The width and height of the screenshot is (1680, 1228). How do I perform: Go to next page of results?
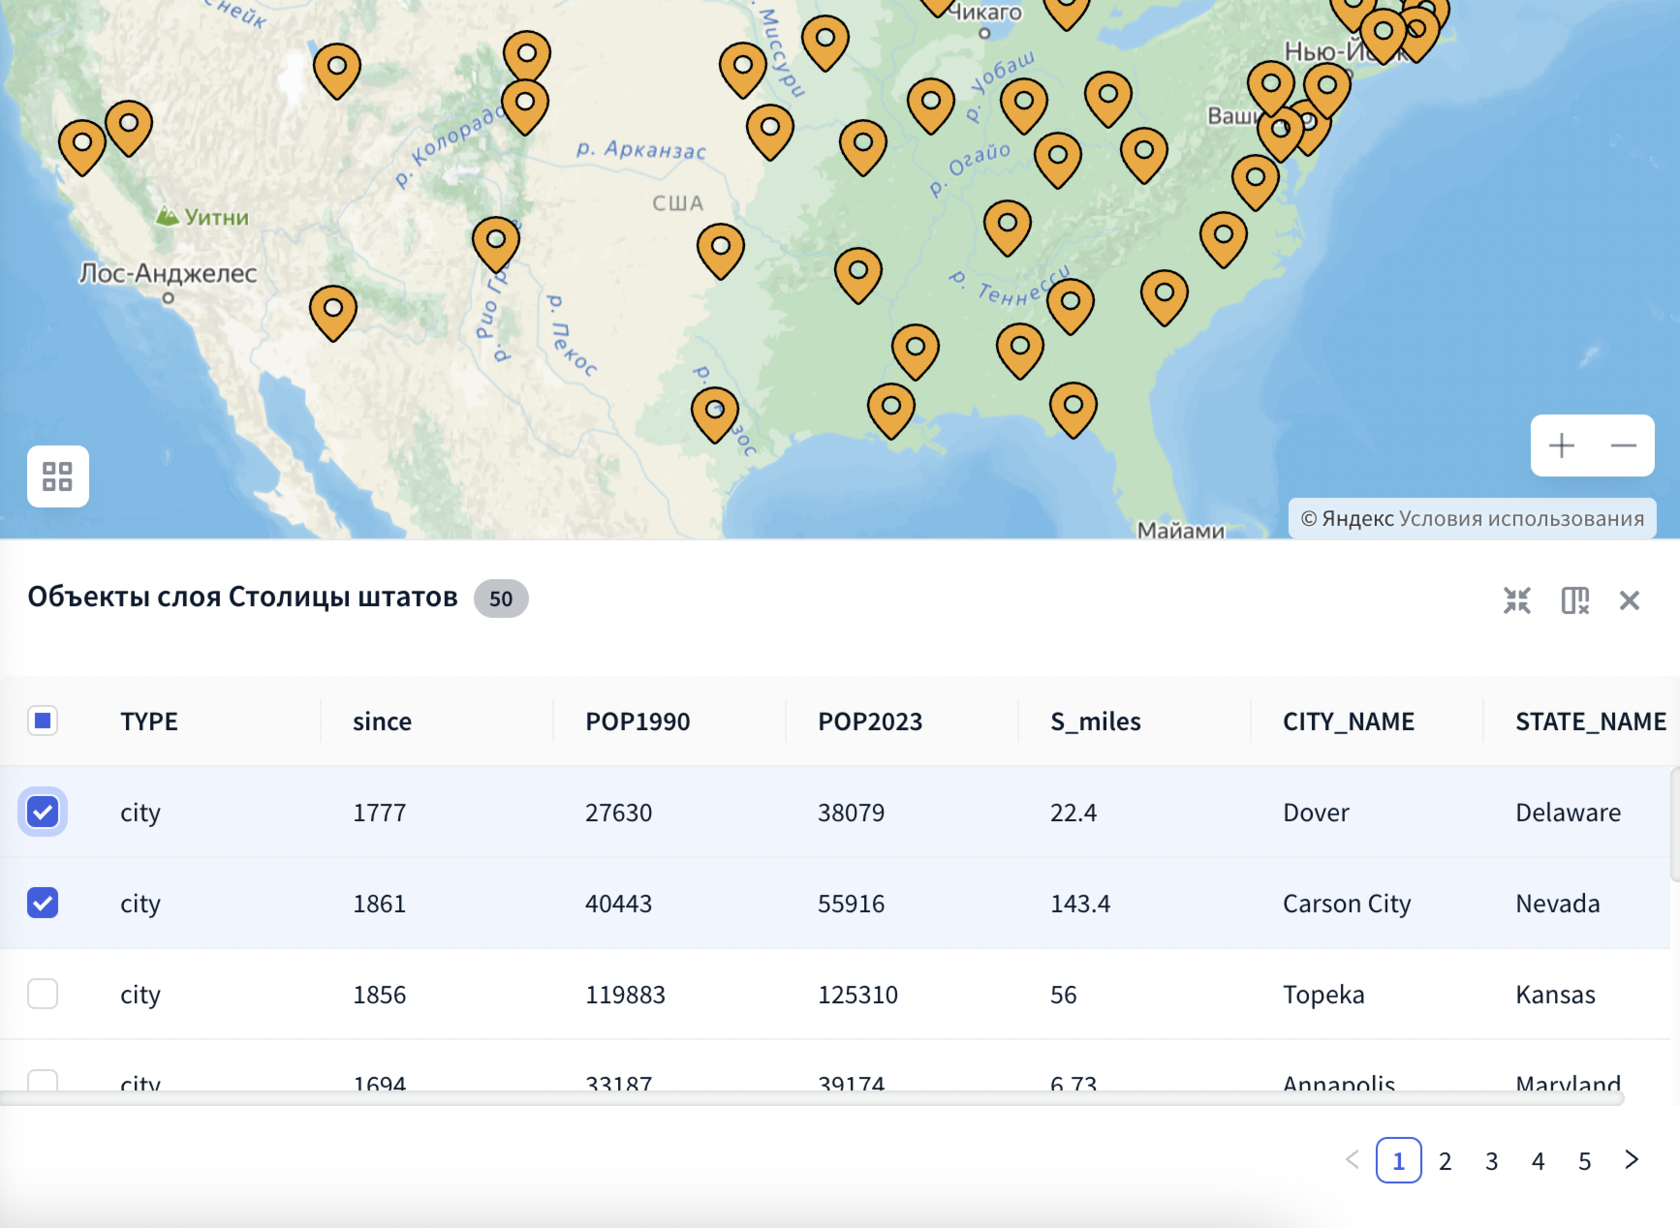pyautogui.click(x=1631, y=1160)
